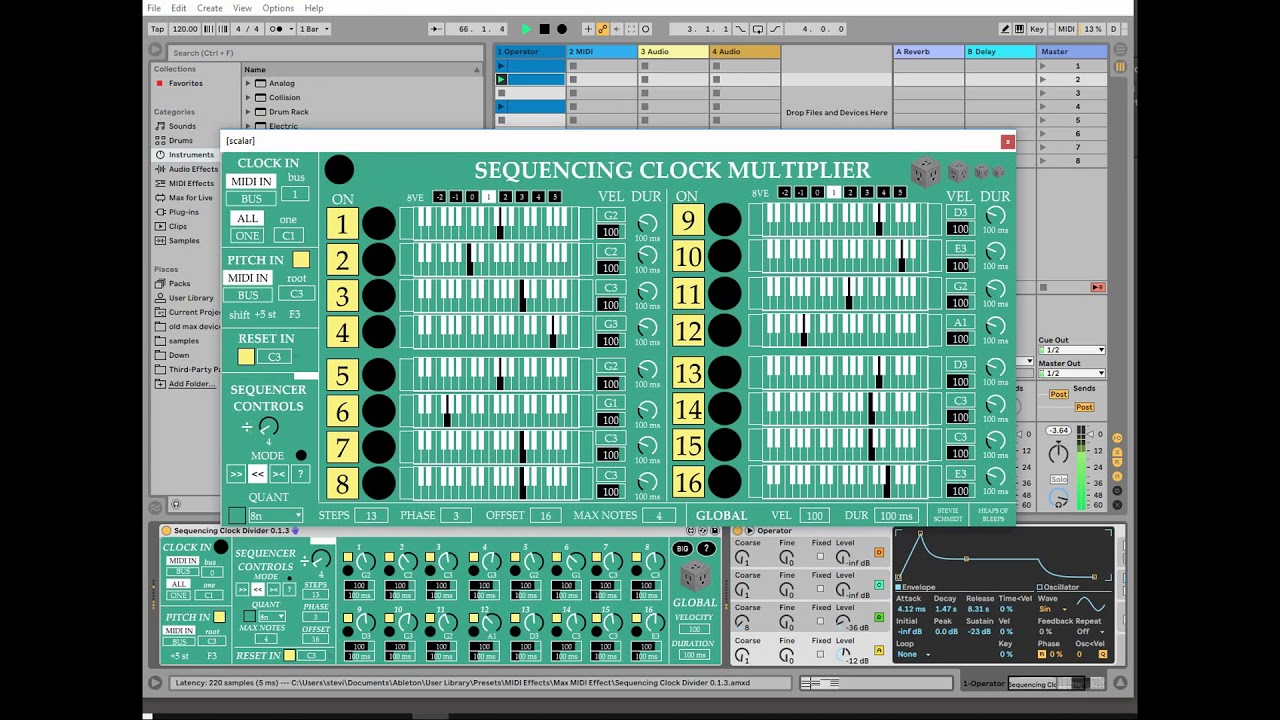This screenshot has width=1280, height=720.
Task: Click the BIG button in device view
Action: 683,549
